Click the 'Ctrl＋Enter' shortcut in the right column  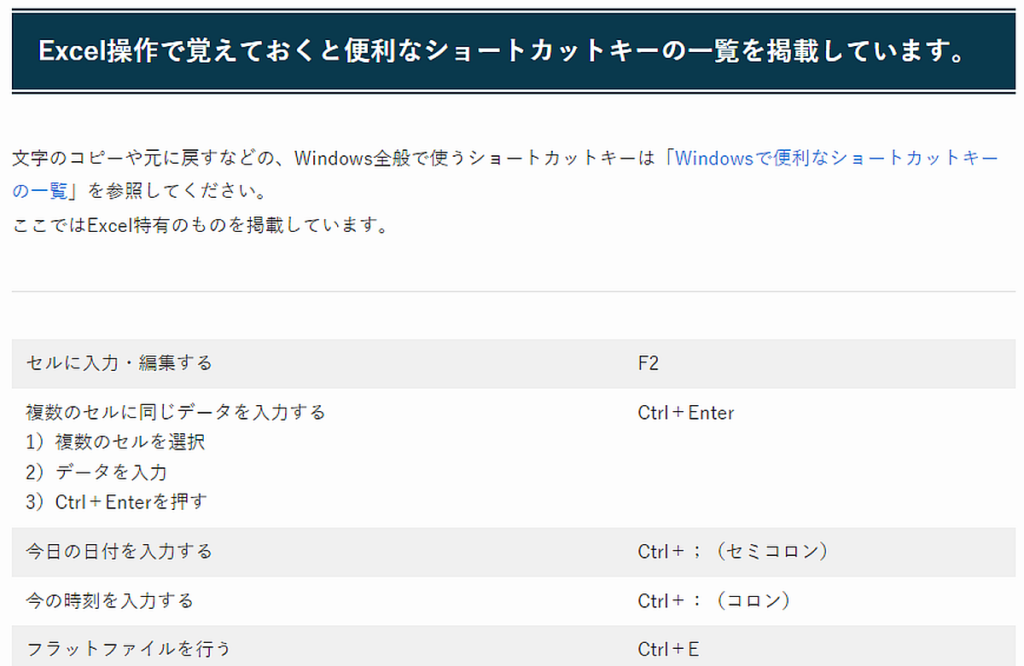(x=686, y=413)
